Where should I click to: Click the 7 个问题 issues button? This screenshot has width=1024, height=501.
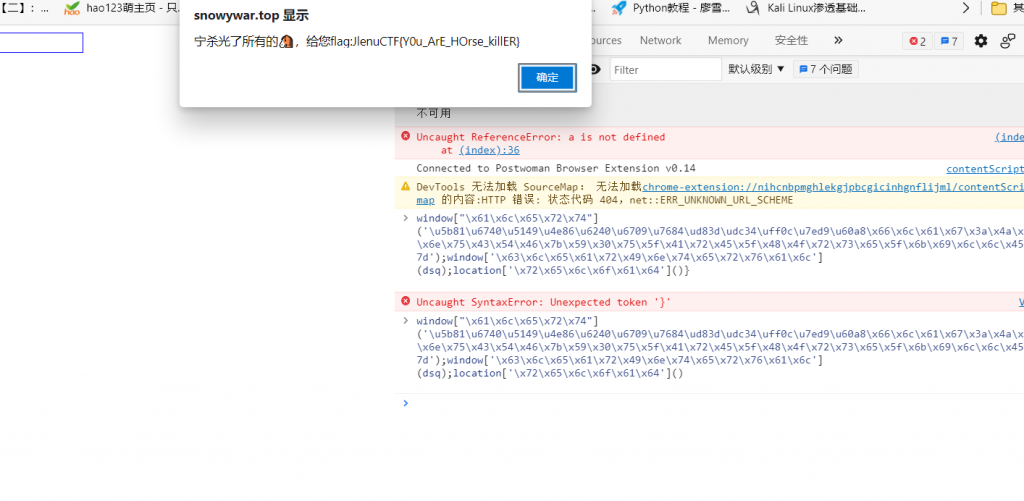click(x=825, y=70)
